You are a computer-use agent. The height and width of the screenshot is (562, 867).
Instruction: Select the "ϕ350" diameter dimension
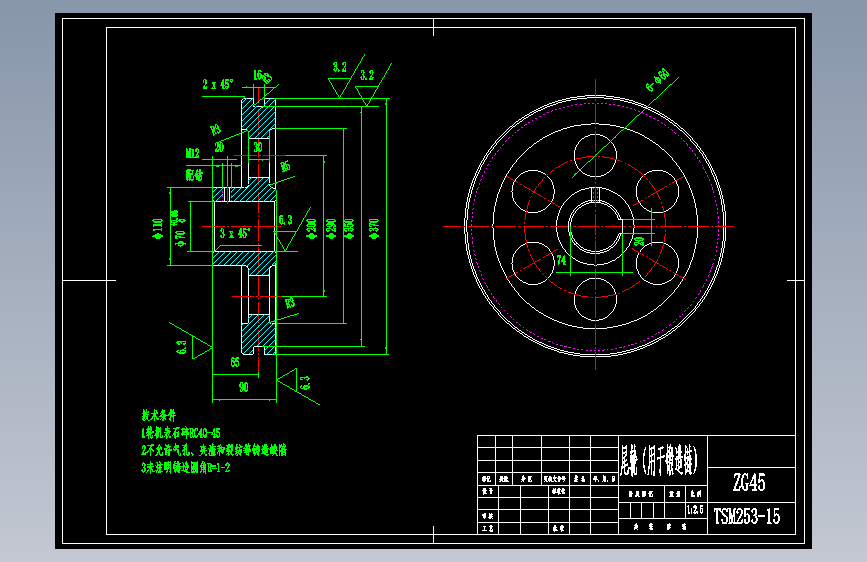coord(349,228)
